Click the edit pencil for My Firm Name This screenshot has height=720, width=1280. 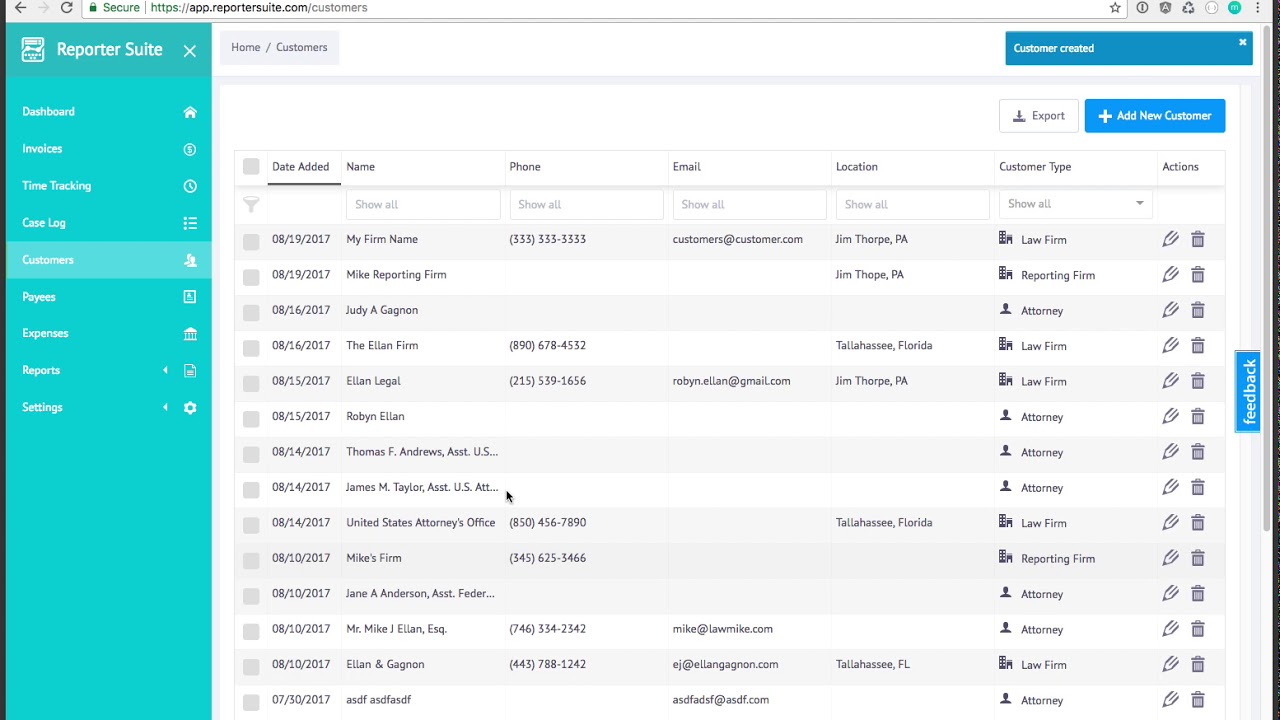click(1170, 239)
